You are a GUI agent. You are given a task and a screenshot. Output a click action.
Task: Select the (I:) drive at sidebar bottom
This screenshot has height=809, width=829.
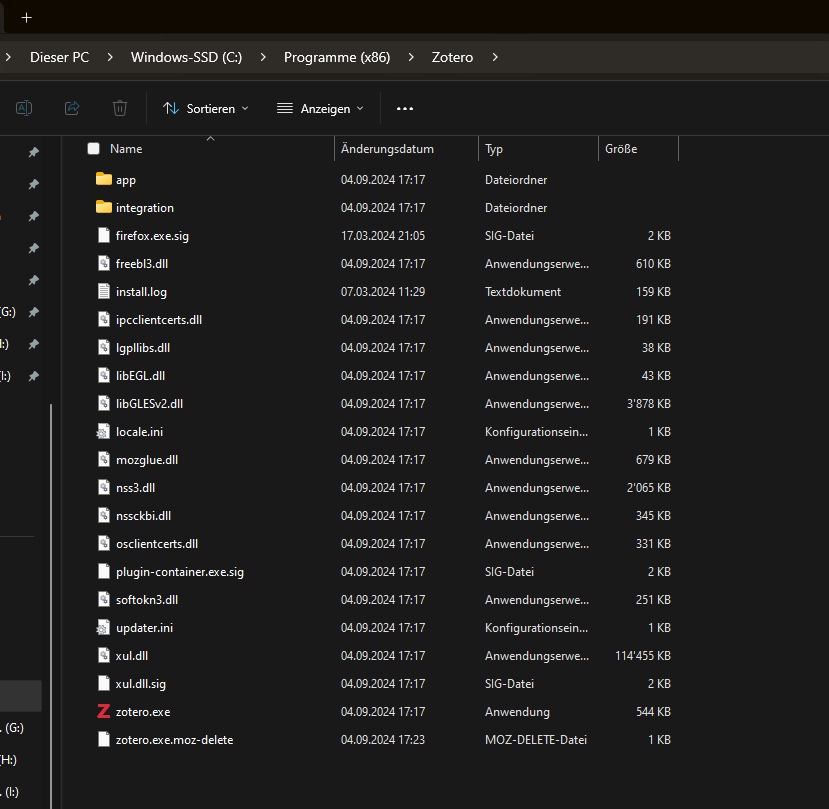(x=11, y=792)
